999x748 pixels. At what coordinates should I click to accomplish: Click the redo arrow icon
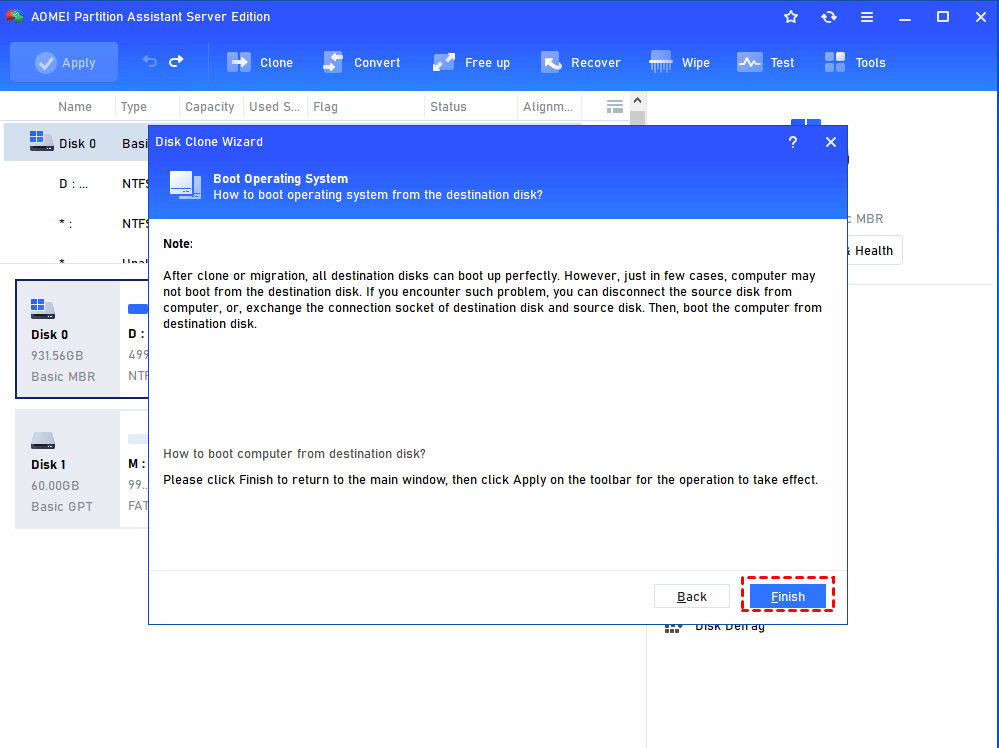point(176,62)
